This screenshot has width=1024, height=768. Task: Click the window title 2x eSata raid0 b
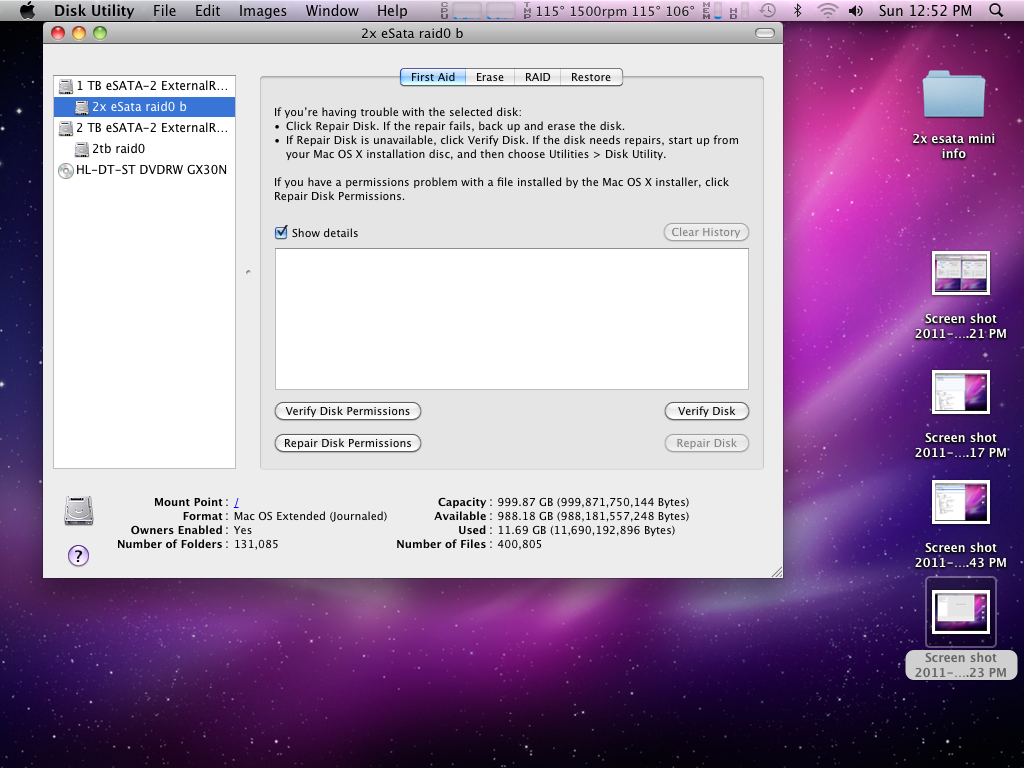tap(412, 33)
